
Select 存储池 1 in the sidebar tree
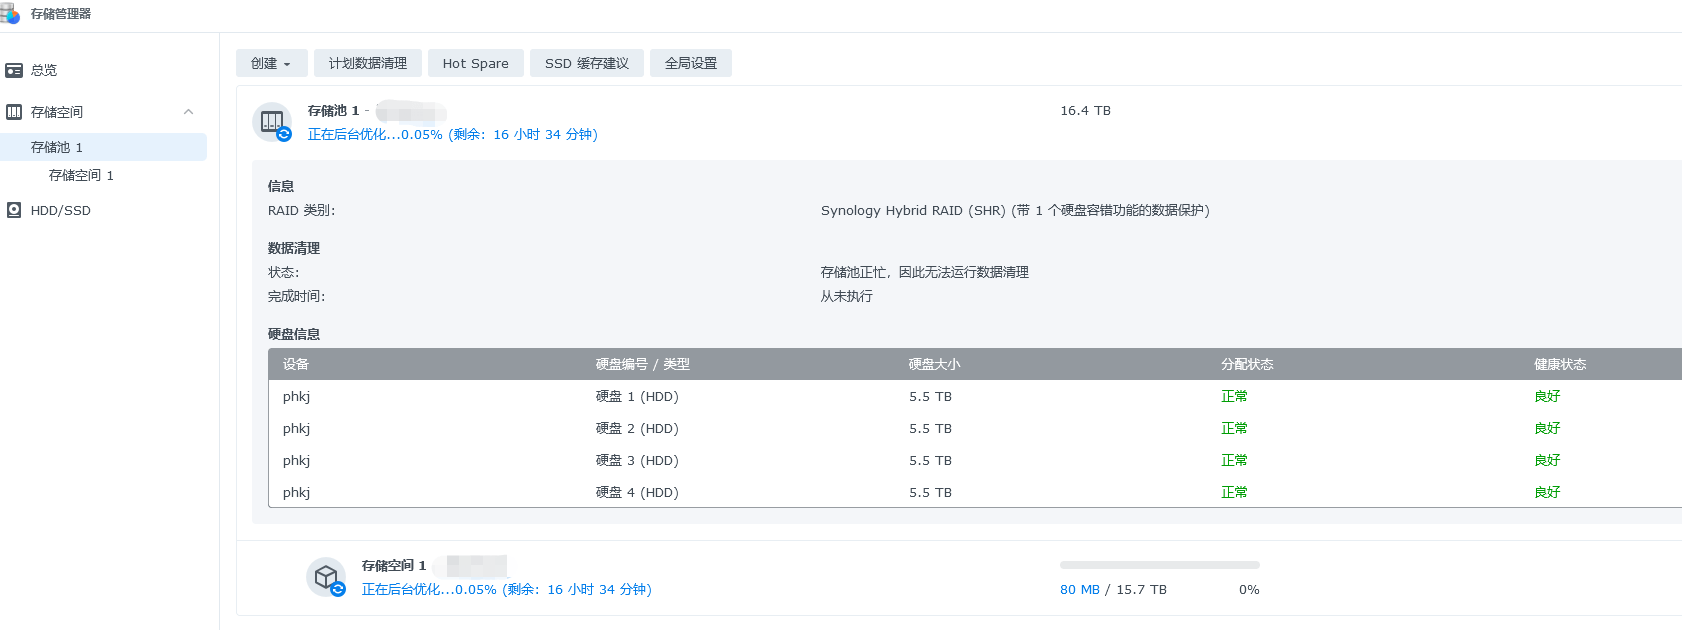(x=57, y=147)
